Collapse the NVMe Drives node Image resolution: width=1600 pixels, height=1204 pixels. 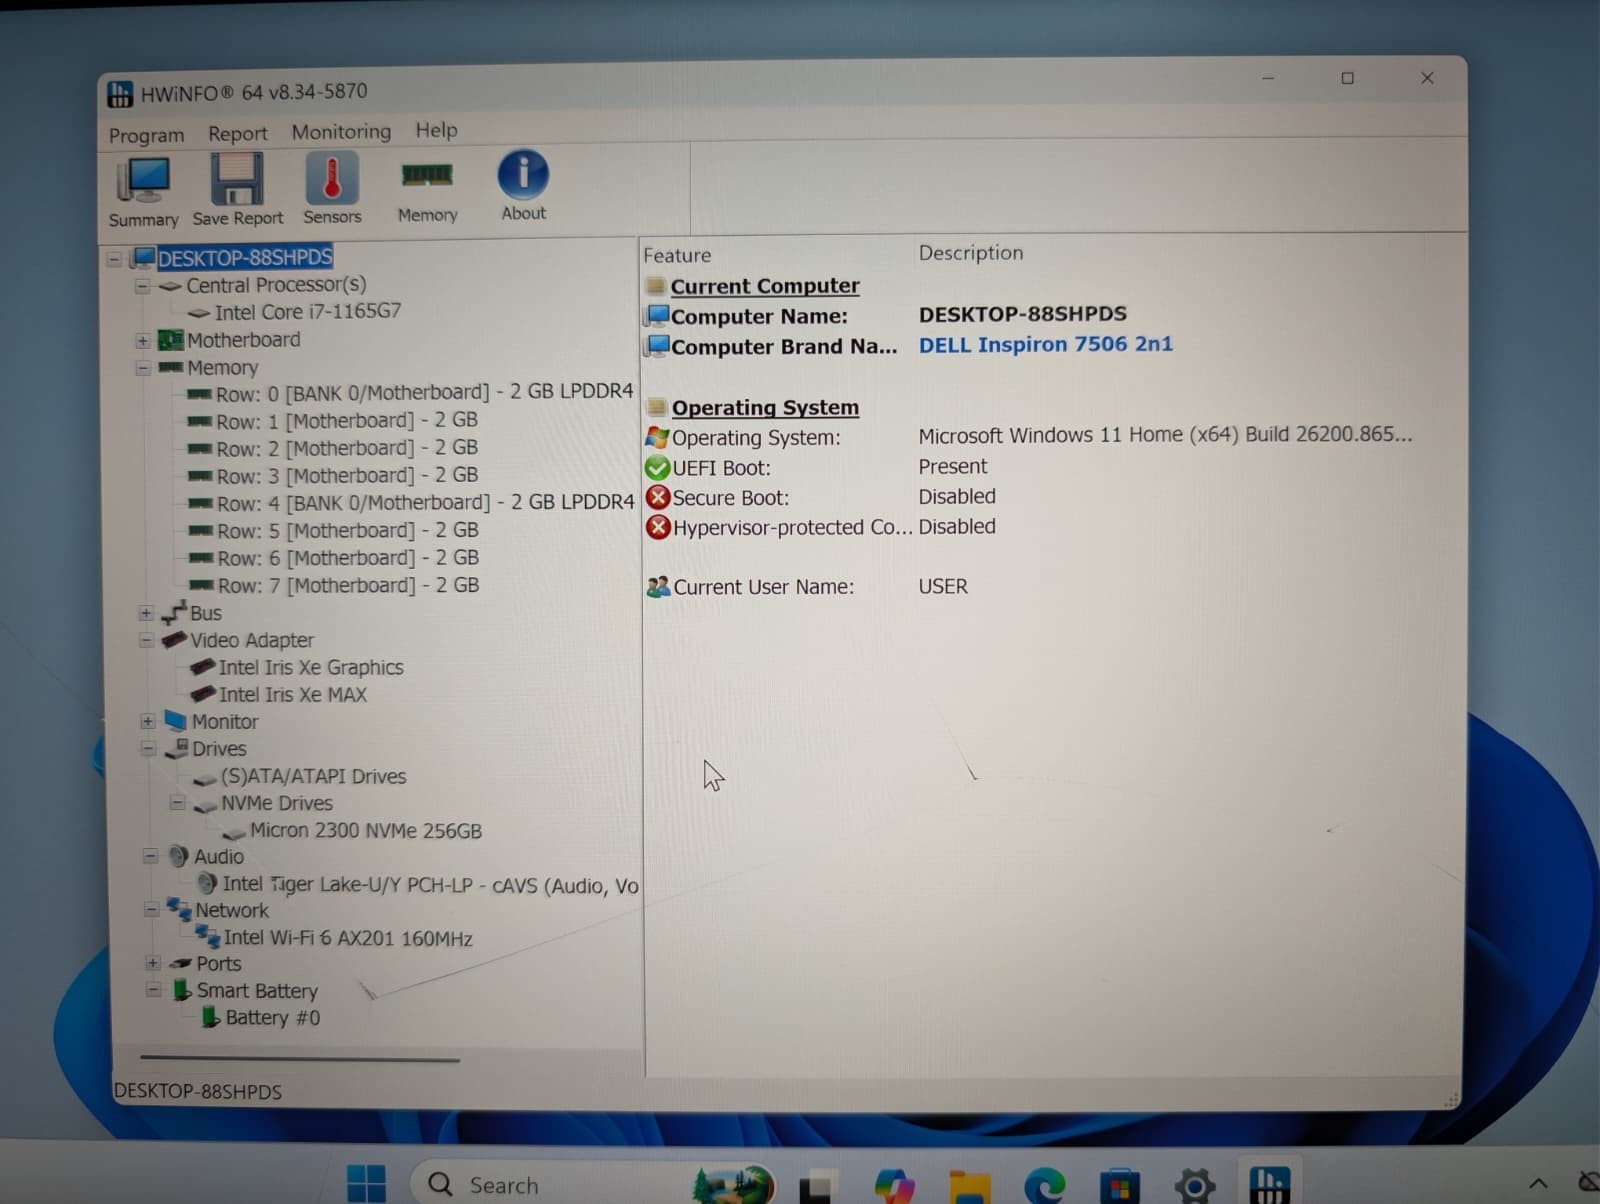[177, 803]
